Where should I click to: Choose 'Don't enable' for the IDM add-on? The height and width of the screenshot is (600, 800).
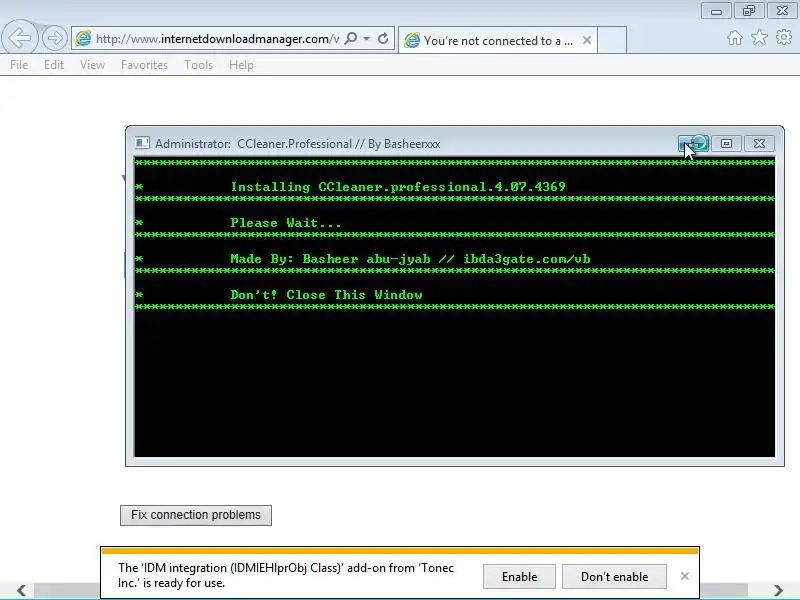pos(614,577)
